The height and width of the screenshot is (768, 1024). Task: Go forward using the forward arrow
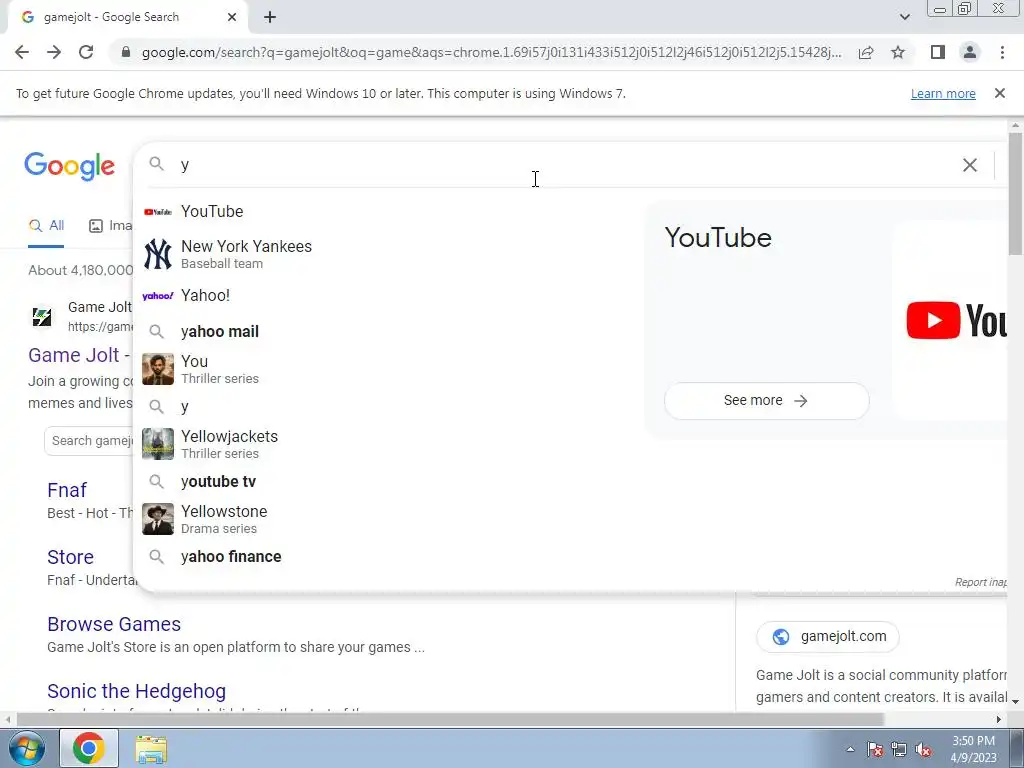pyautogui.click(x=54, y=52)
